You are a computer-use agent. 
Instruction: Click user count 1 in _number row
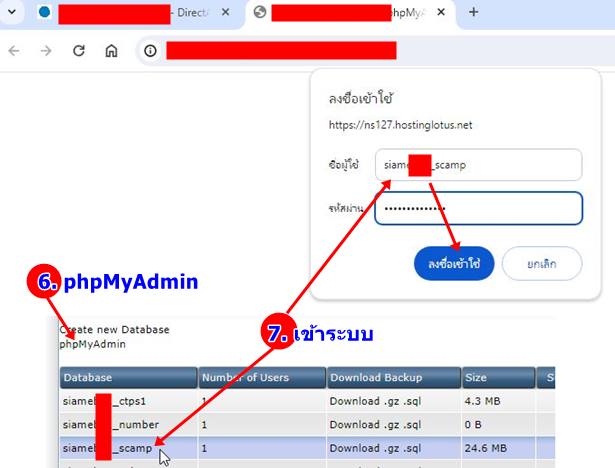point(204,425)
